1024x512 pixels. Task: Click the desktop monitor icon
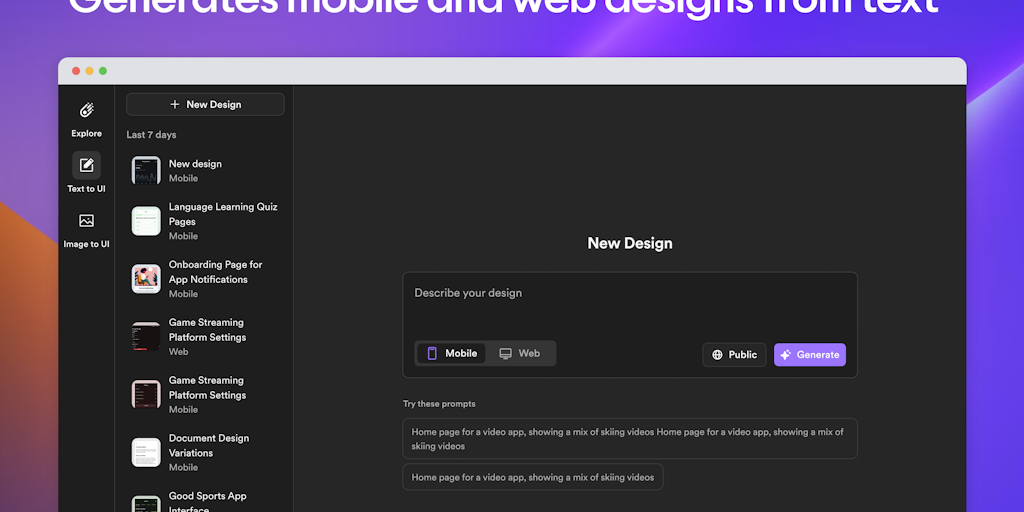pyautogui.click(x=505, y=353)
